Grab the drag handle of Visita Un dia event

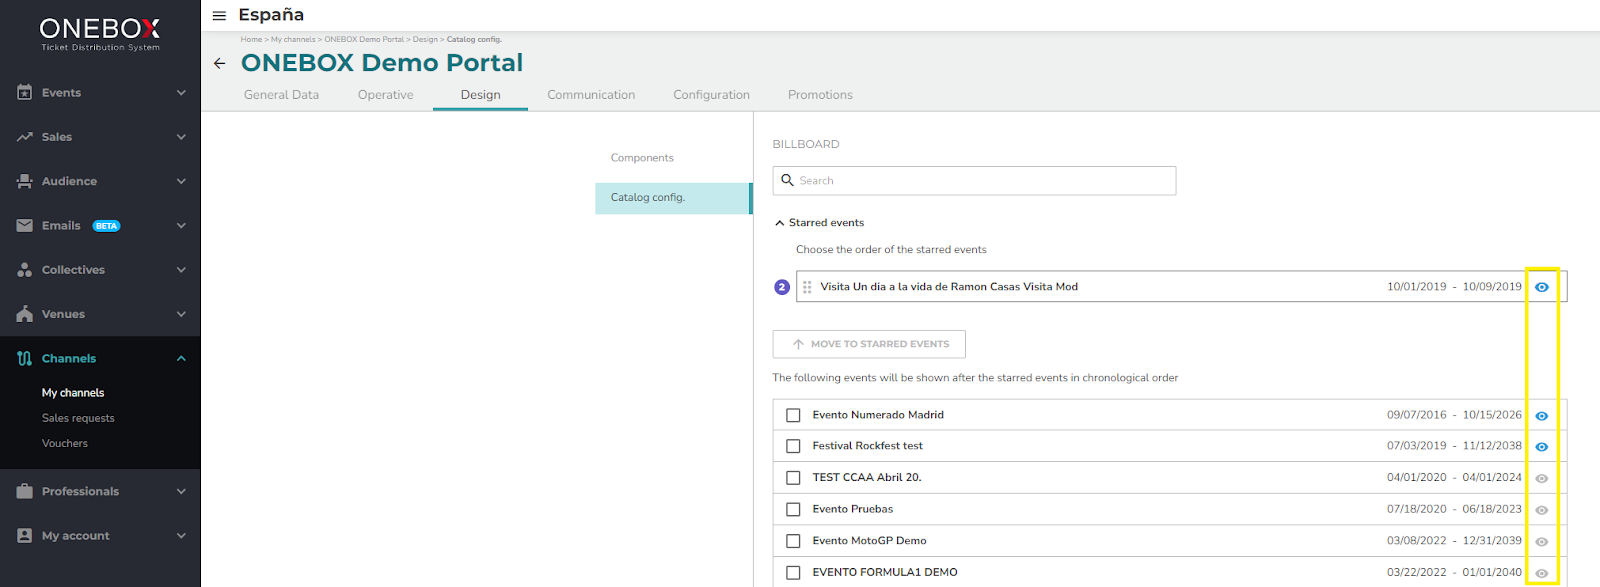coord(807,287)
